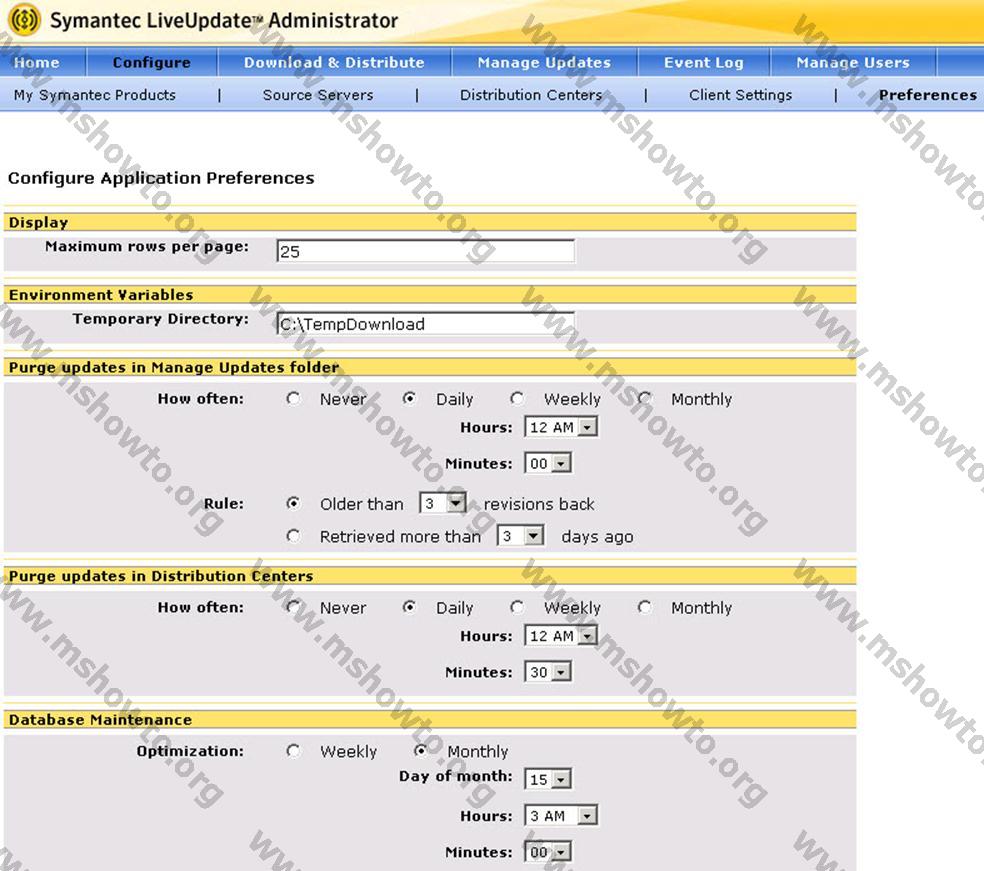
Task: Select Monthly for Distribution Centers purge
Action: click(644, 607)
